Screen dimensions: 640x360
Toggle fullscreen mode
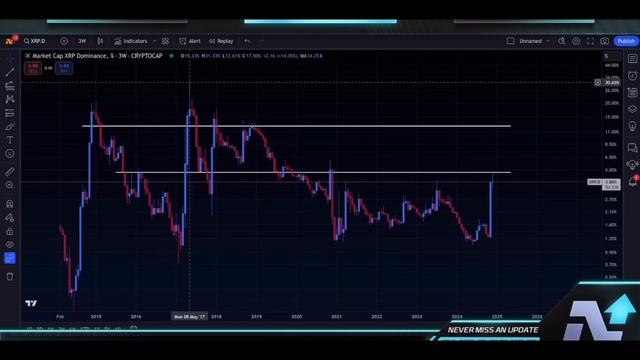click(590, 41)
